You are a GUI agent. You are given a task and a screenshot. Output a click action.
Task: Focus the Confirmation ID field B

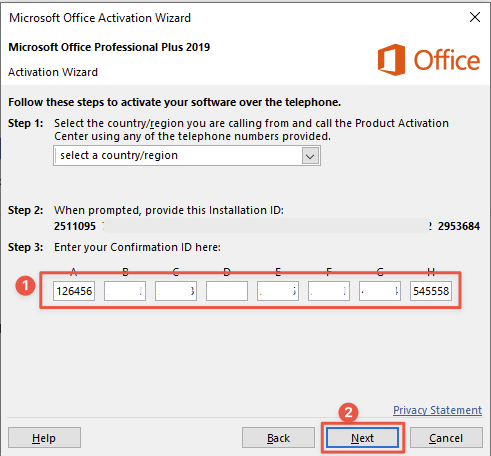125,291
